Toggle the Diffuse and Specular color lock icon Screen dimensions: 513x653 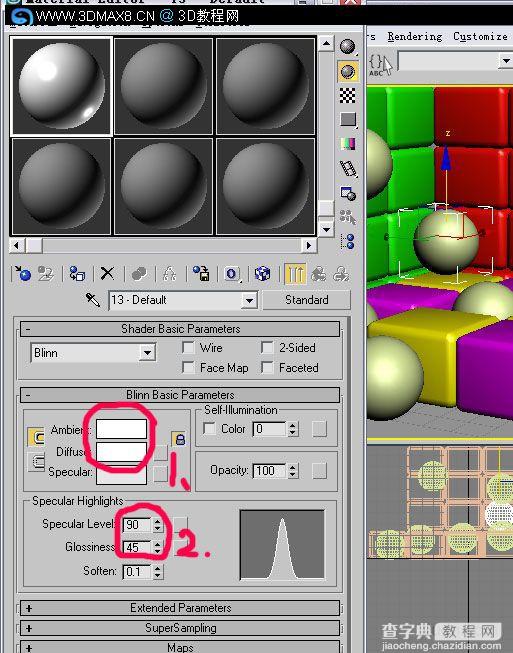(179, 439)
